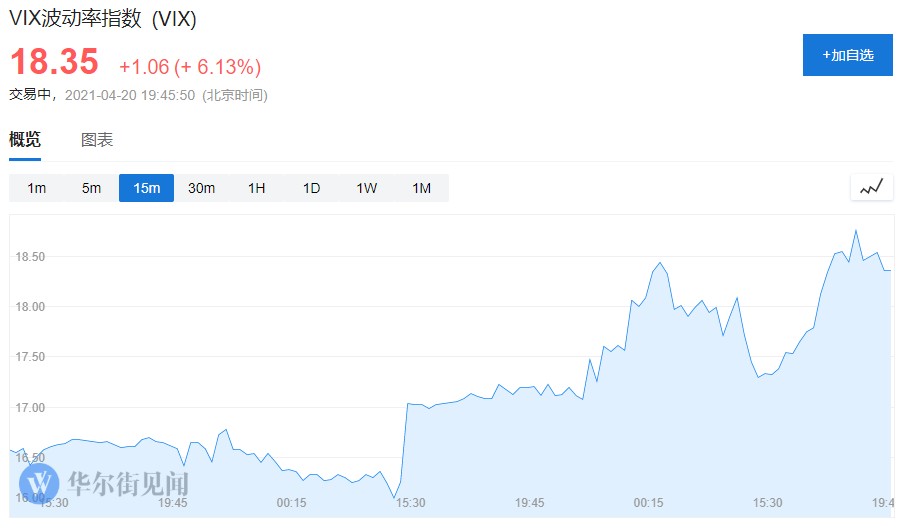
Task: Click the +1.06 (+6.13%) change value
Action: point(190,67)
